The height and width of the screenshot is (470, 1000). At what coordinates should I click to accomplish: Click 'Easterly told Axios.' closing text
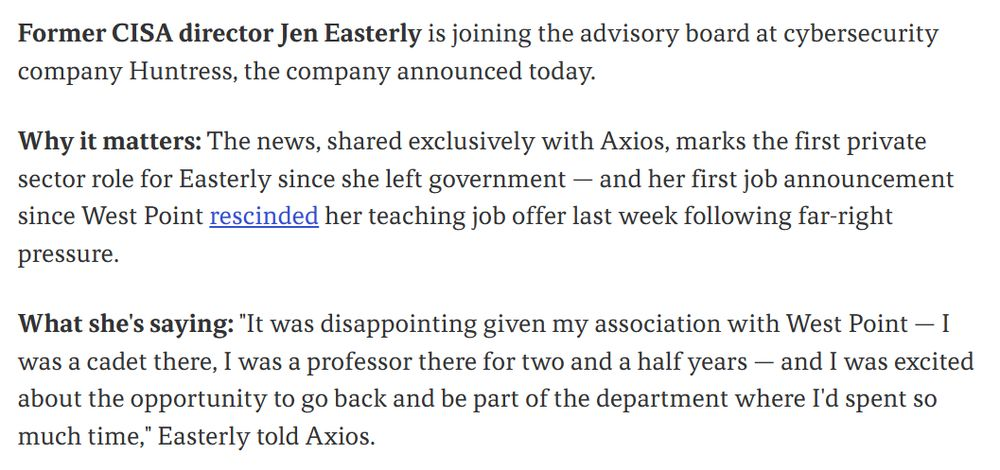point(266,437)
